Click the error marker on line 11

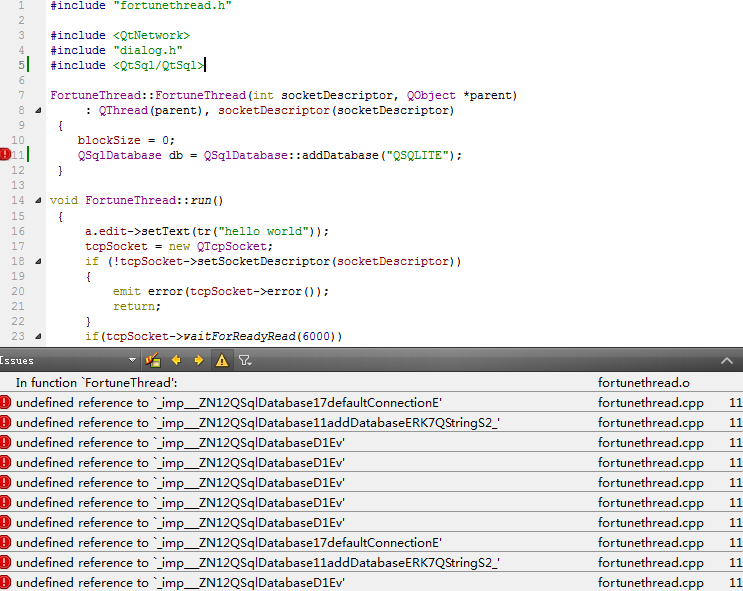(5, 154)
